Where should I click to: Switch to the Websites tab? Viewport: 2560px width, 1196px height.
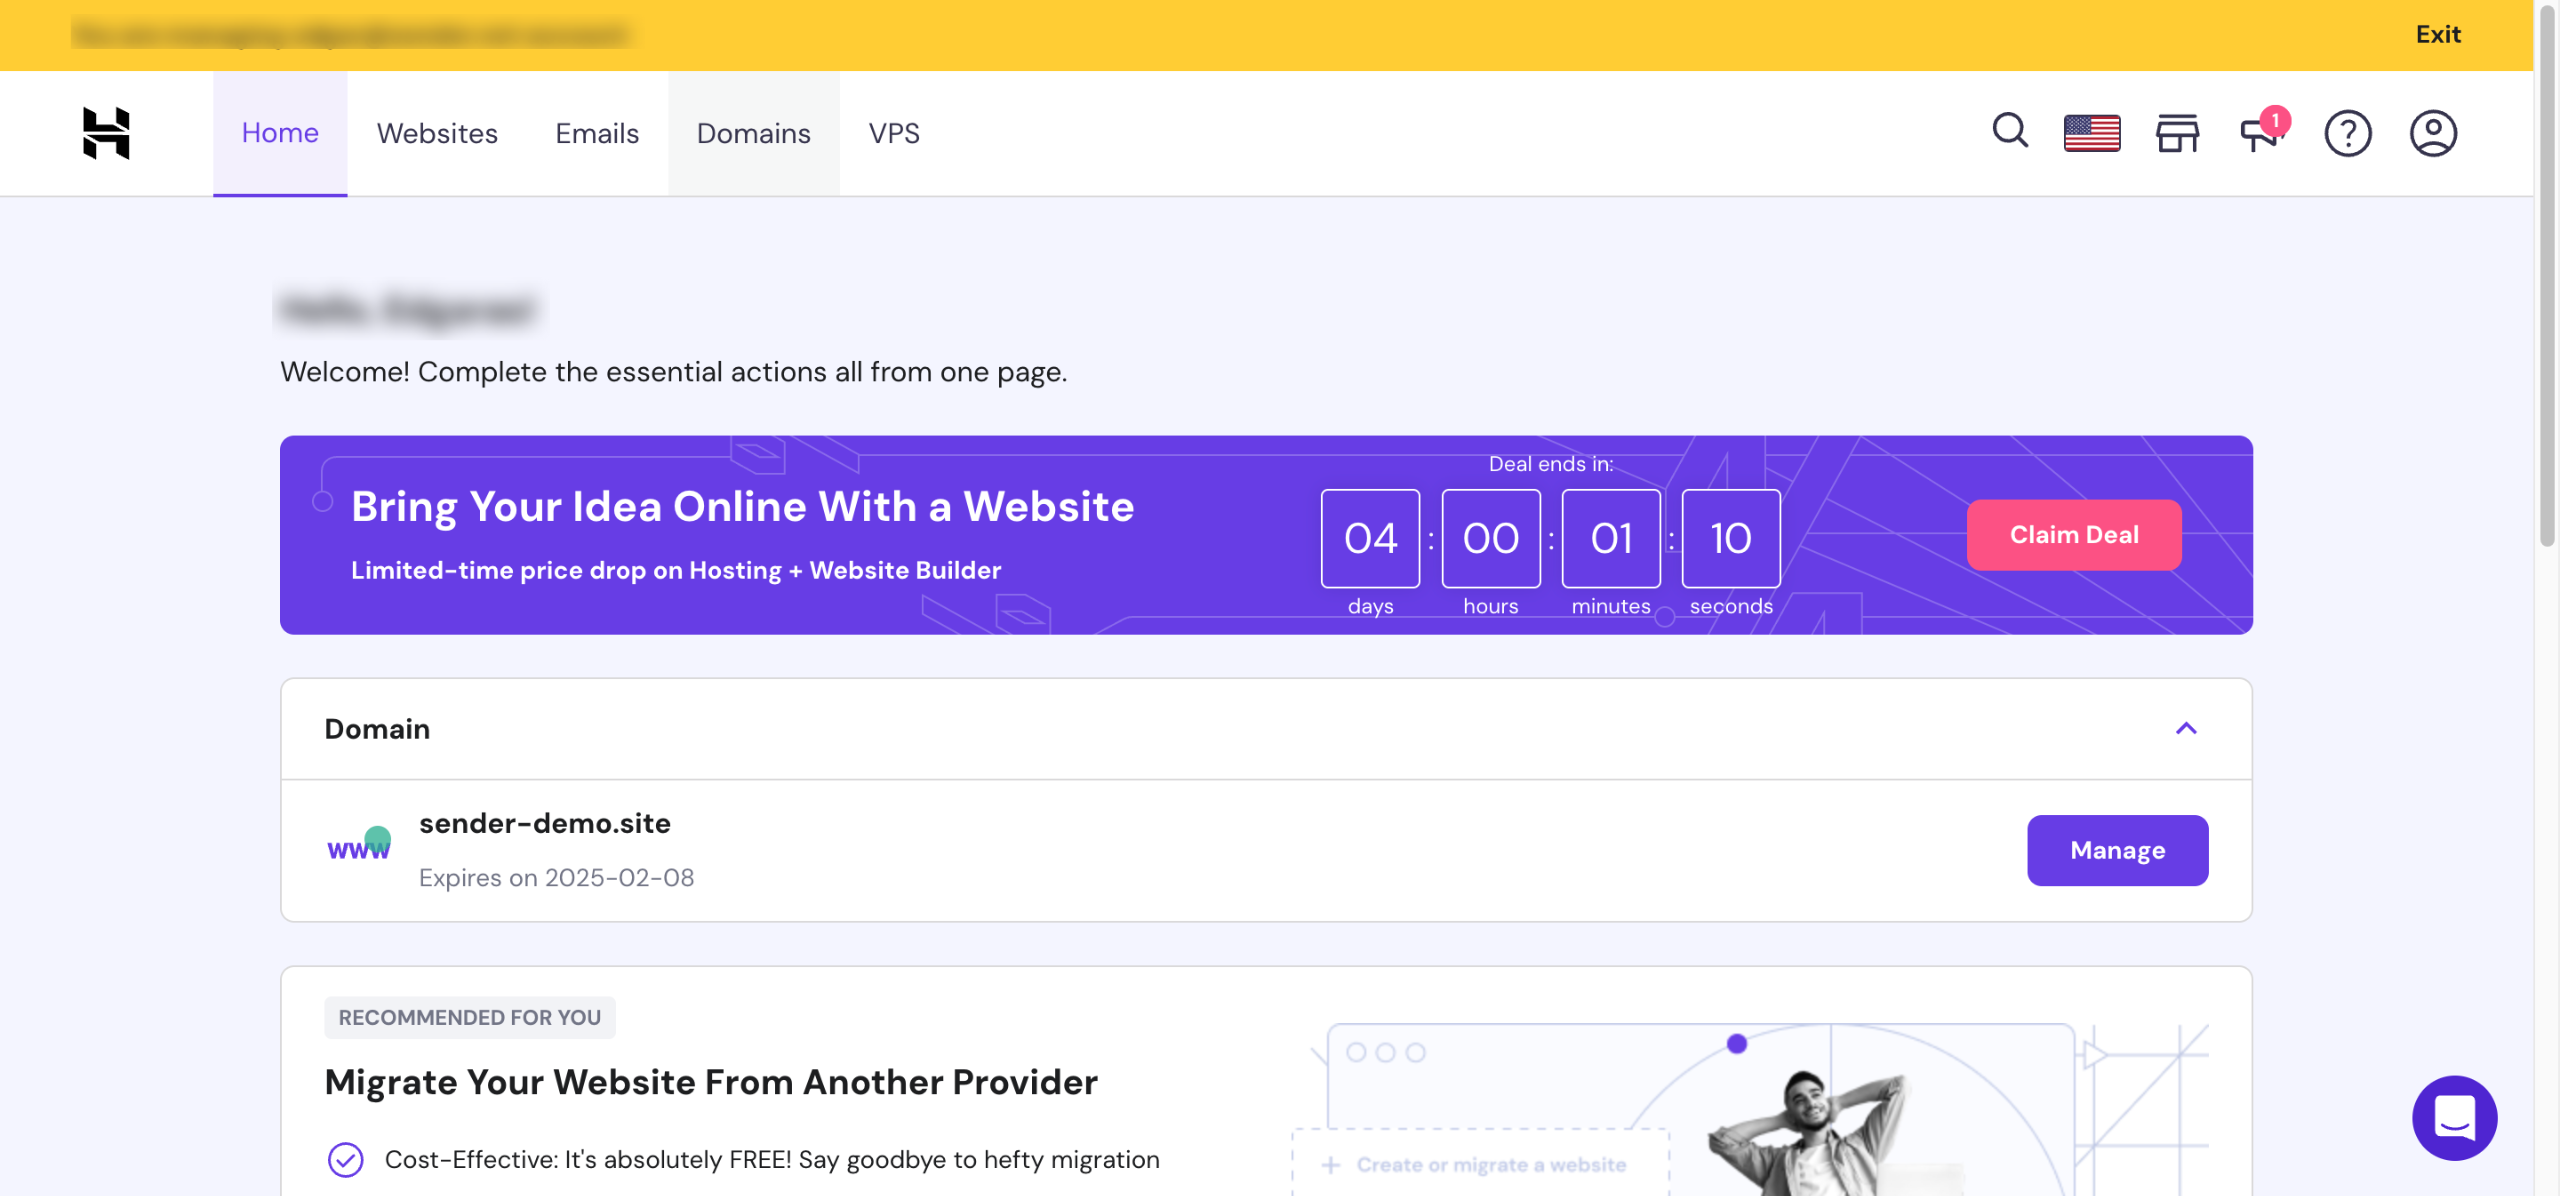[x=437, y=133]
